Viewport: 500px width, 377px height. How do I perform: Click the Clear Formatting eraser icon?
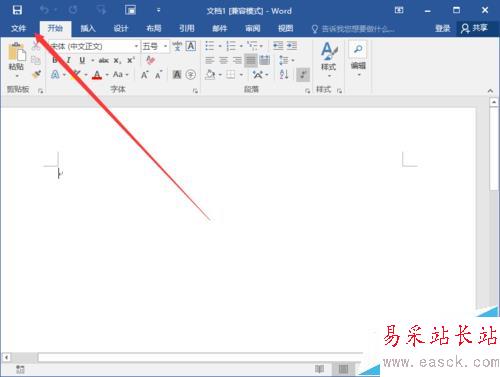coord(150,60)
